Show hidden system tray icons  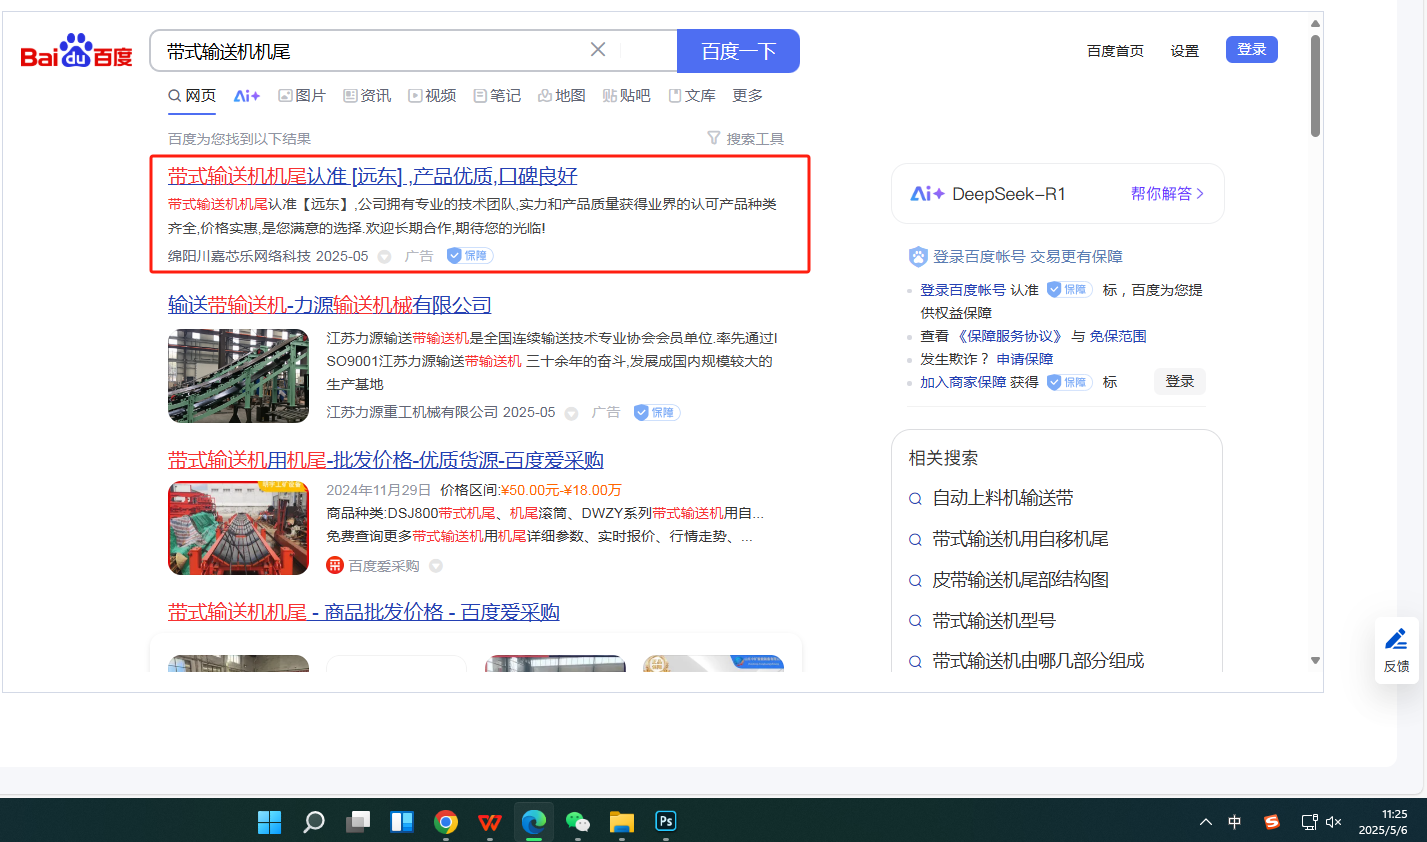(1206, 822)
